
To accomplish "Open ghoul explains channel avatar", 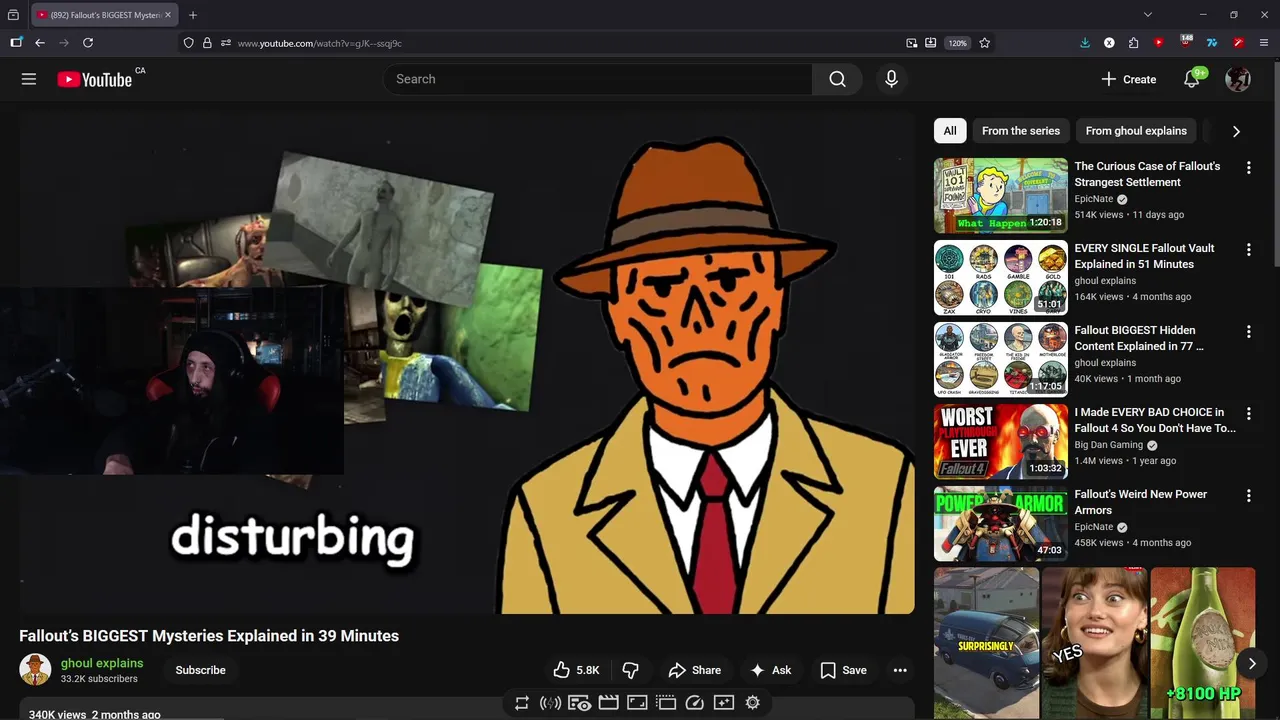I will click(35, 670).
